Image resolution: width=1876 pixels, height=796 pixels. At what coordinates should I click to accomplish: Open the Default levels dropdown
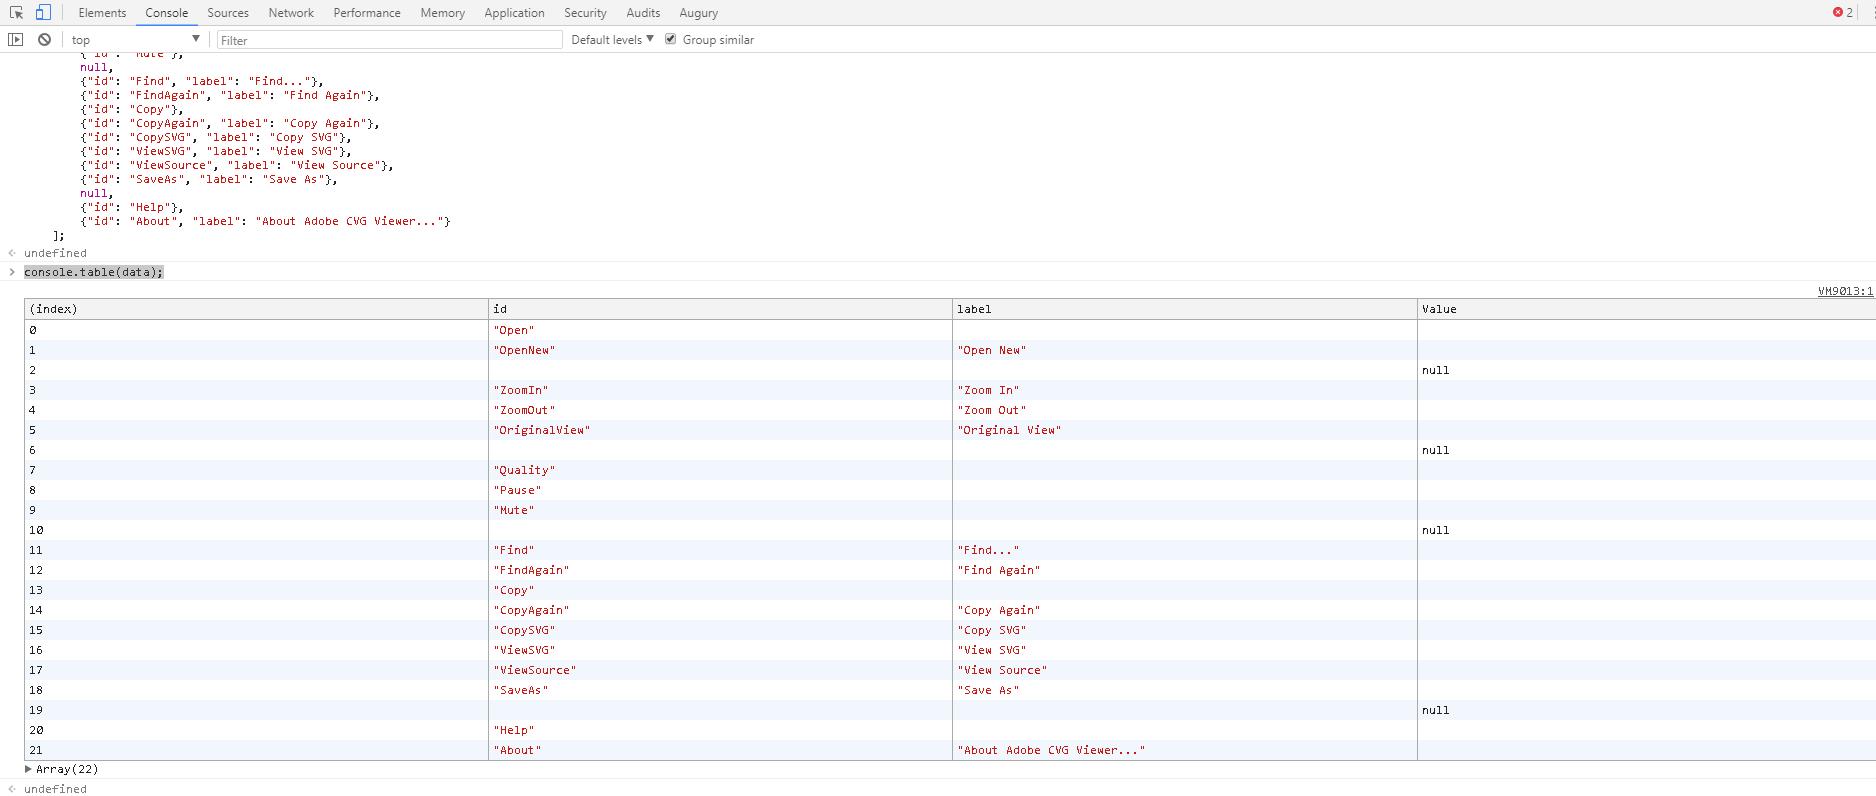612,40
